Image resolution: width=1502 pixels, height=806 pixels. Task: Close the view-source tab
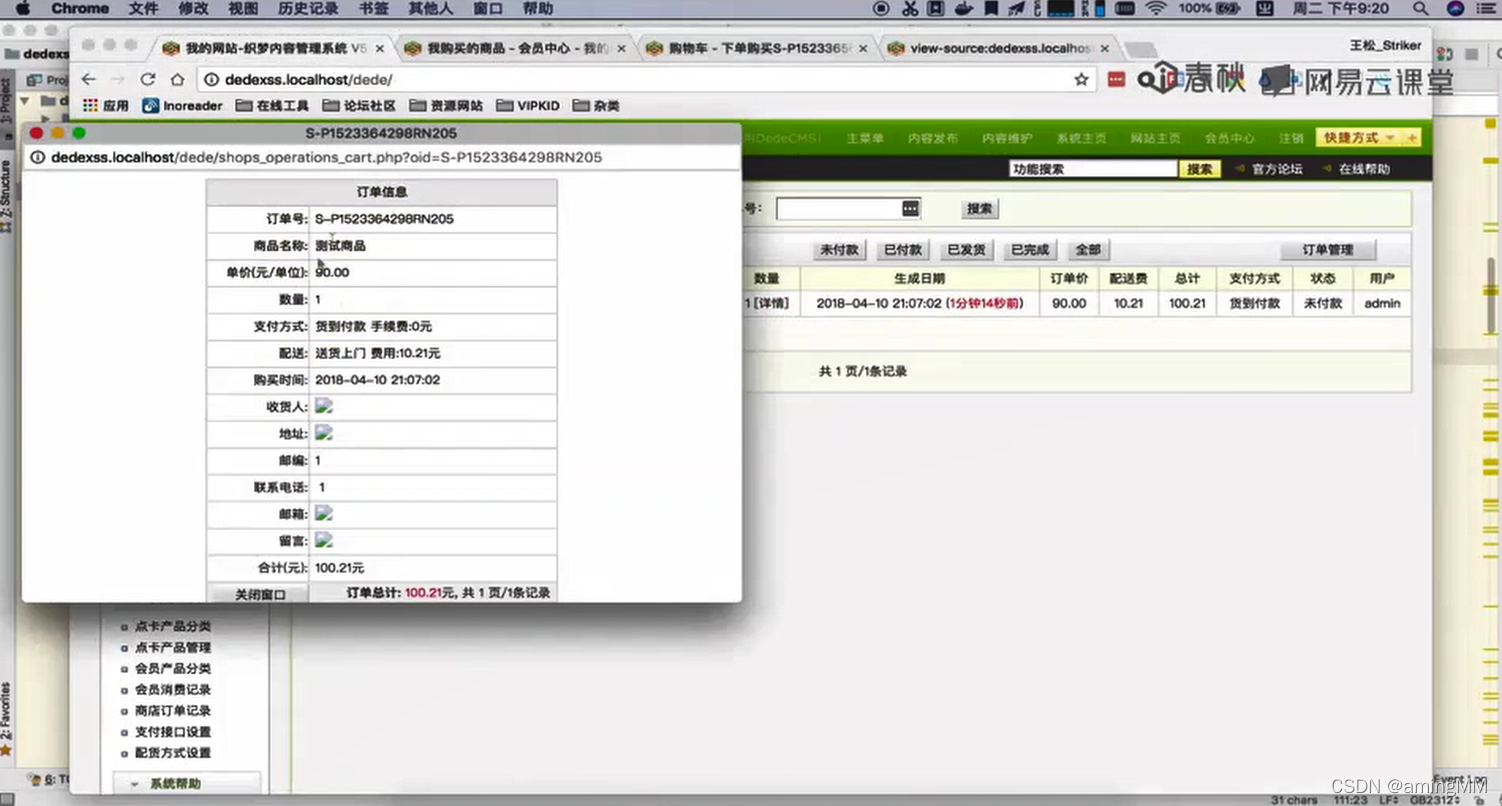(x=1105, y=48)
